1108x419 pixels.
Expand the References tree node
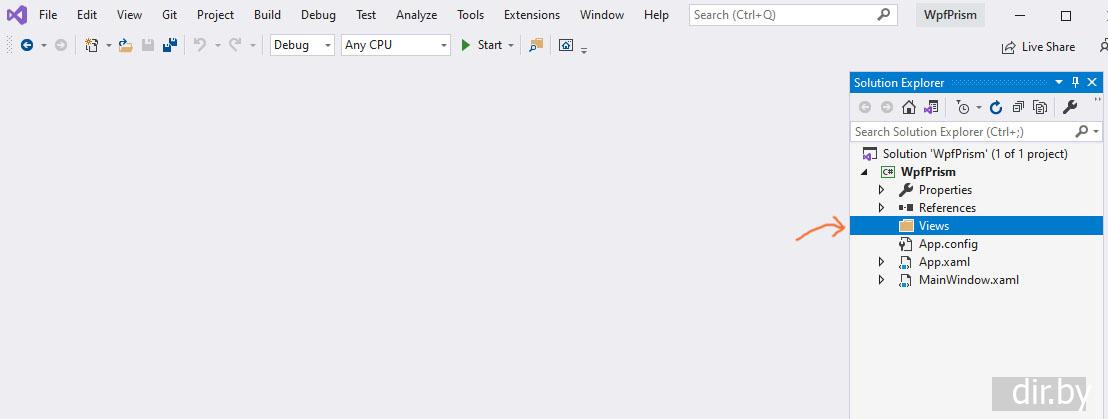pos(880,208)
